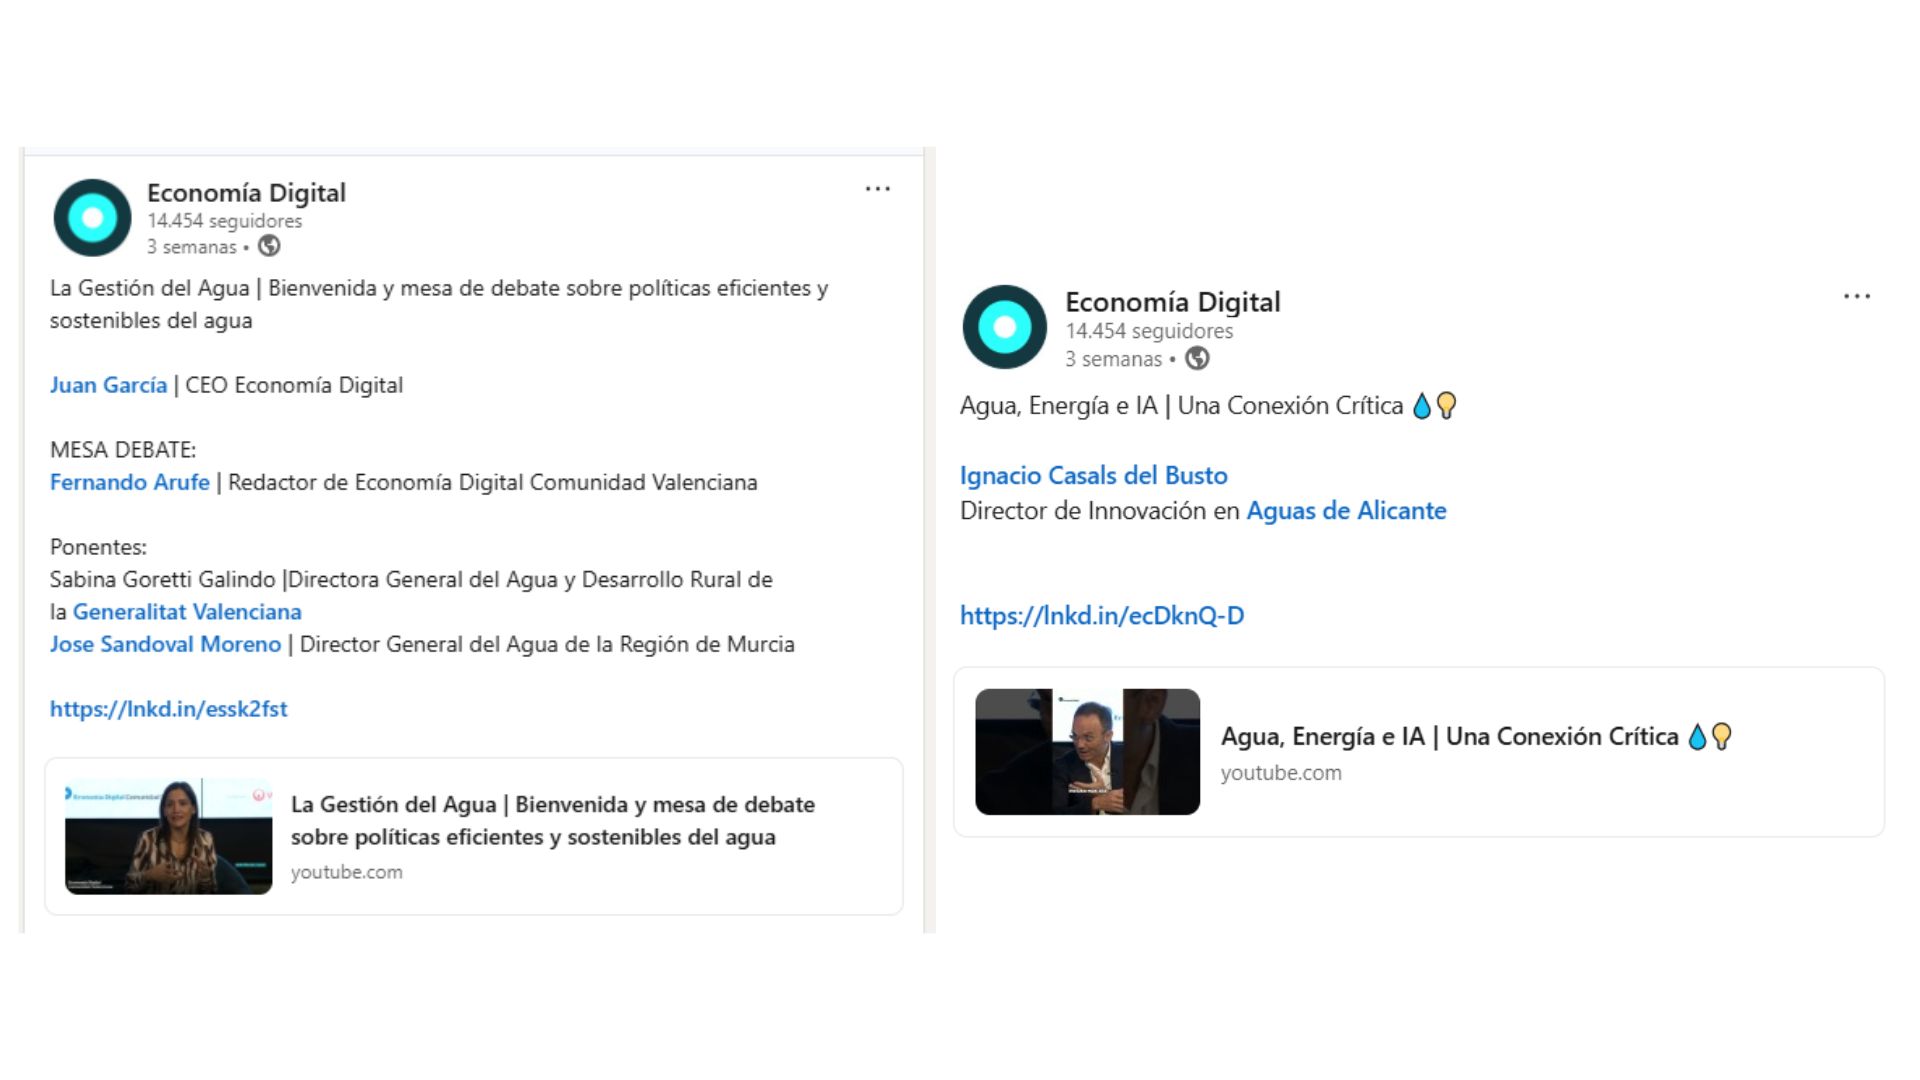Open Agua, Energía e IA preview card title
Screen dimensions: 1920x1080
pyautogui.click(x=1449, y=737)
